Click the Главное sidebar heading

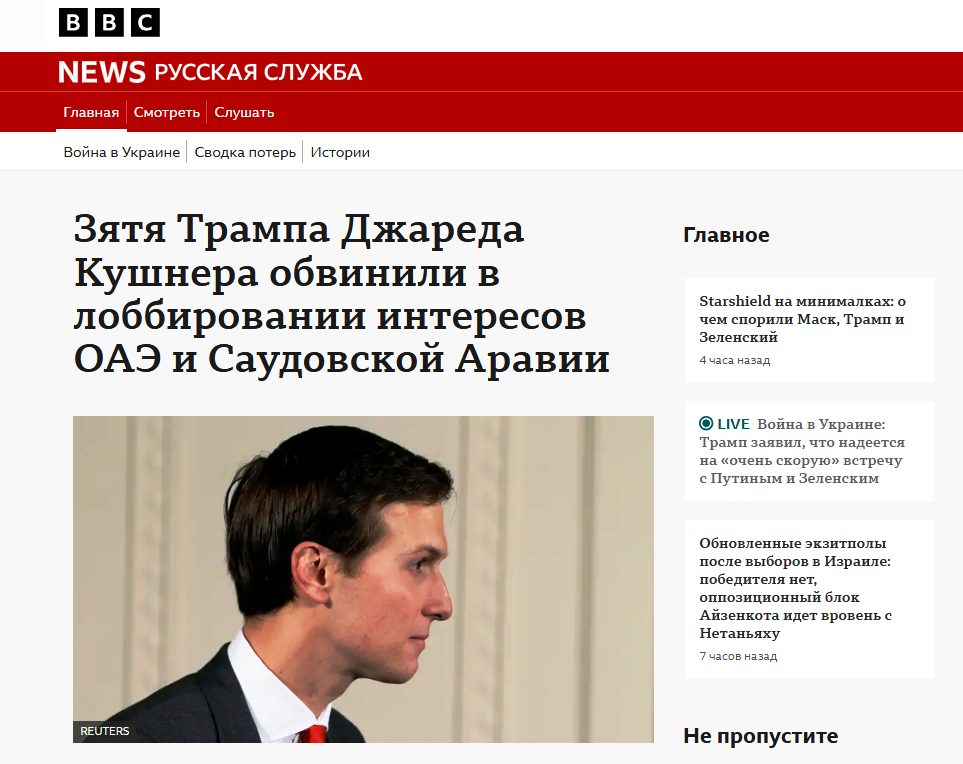point(726,235)
